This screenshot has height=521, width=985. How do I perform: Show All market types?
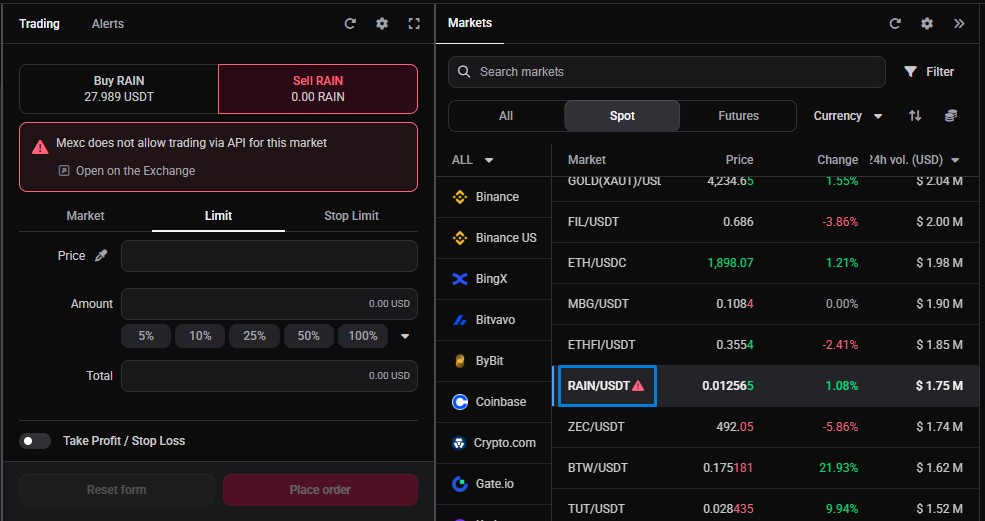[x=506, y=116]
